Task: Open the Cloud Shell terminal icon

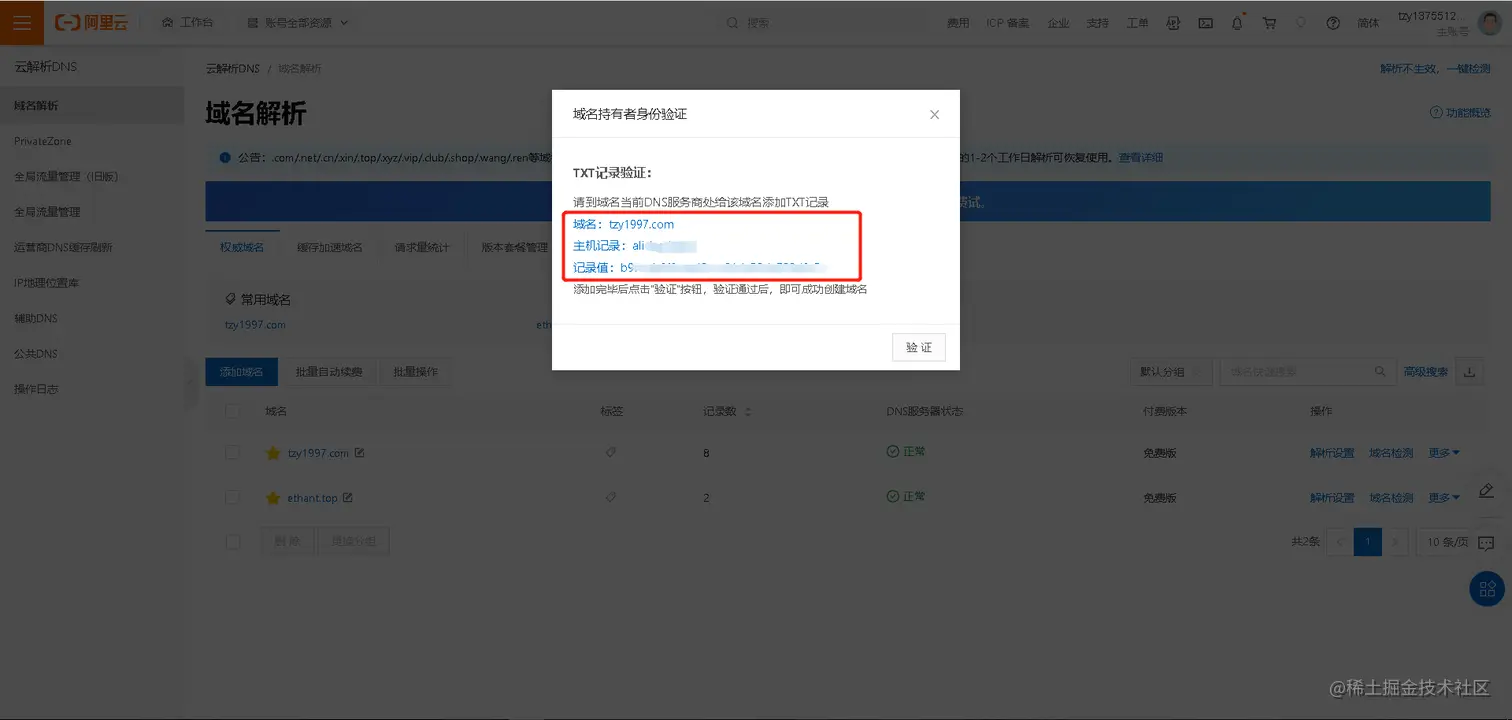Action: pos(1206,23)
